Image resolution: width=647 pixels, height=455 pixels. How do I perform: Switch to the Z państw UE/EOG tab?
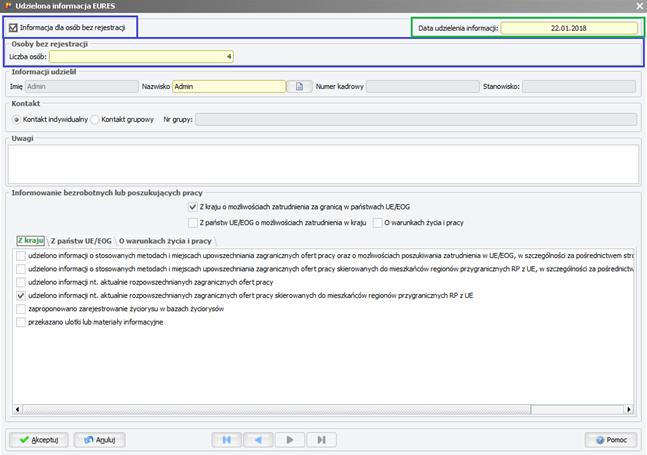(81, 241)
